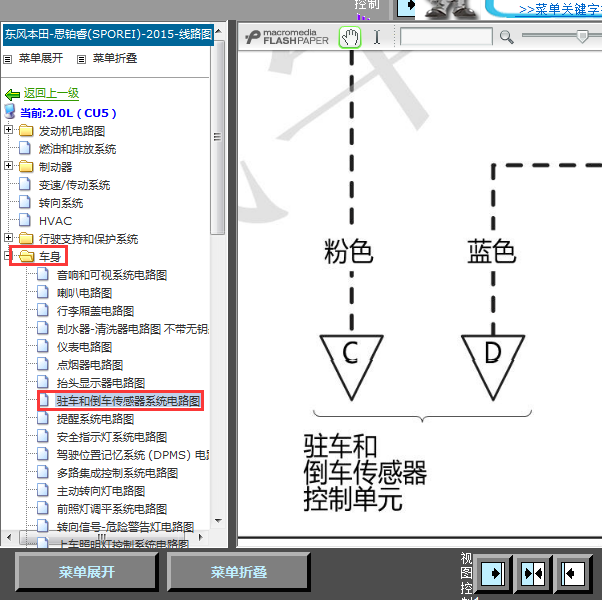Click connector C triangle in diagram
The image size is (602, 601).
351,367
